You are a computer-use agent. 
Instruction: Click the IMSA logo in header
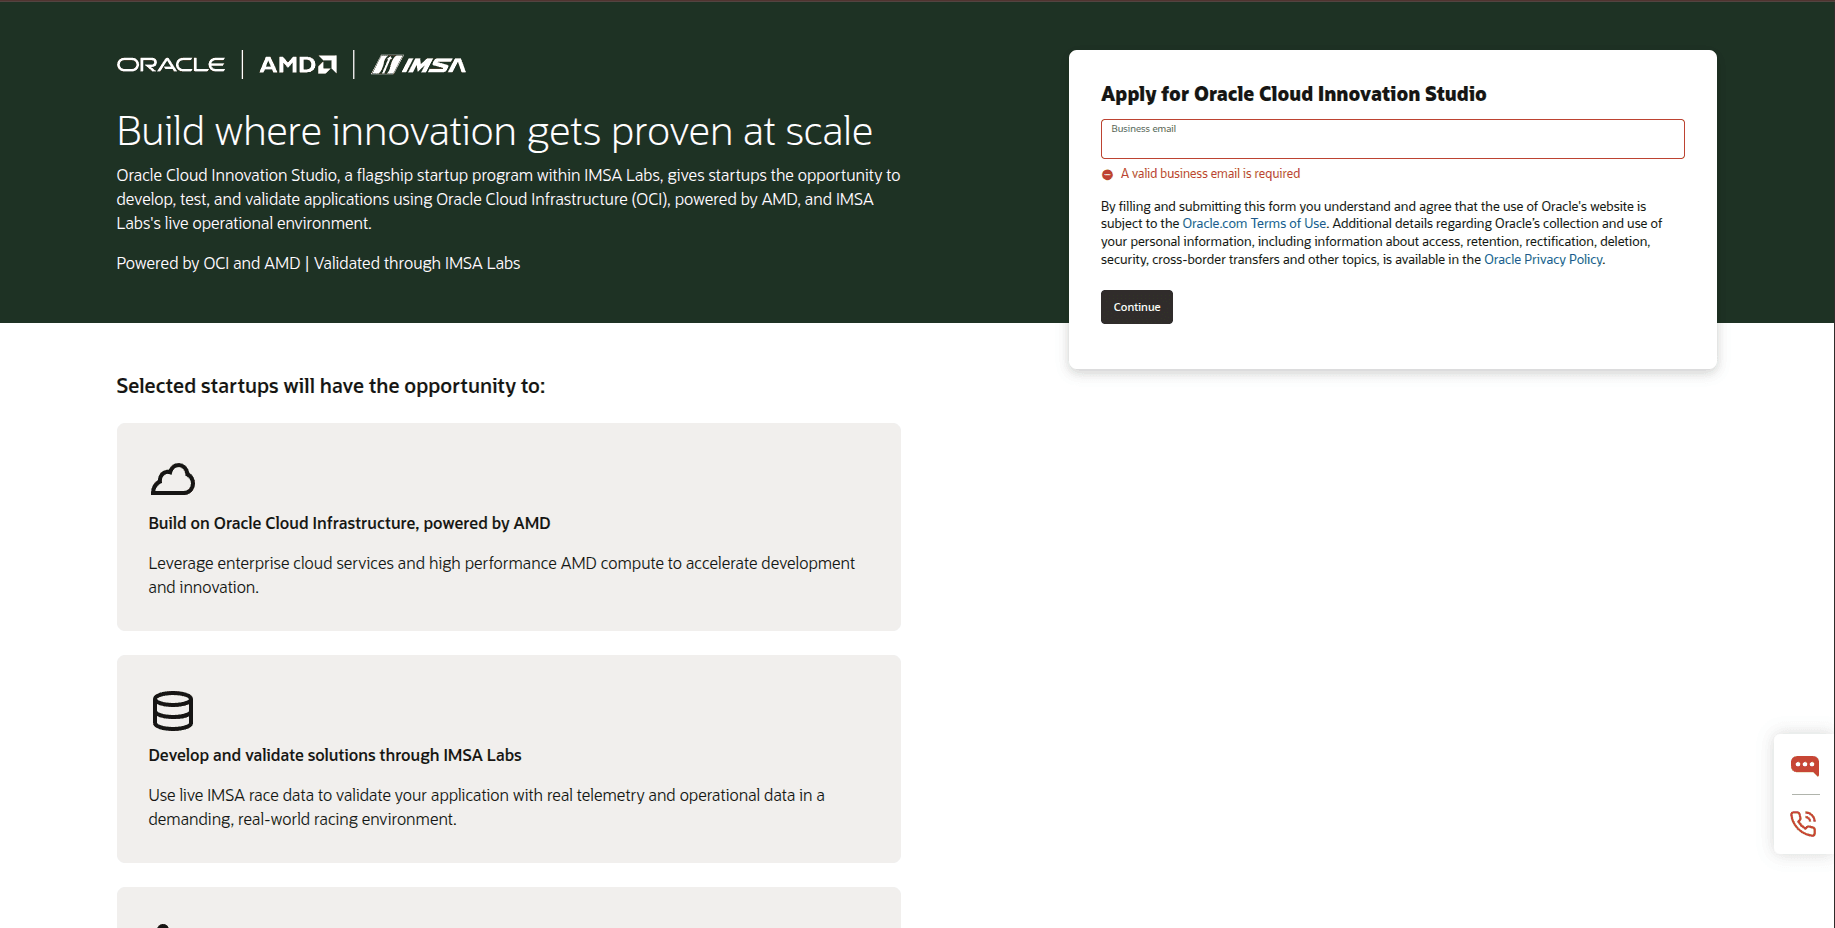click(x=418, y=65)
